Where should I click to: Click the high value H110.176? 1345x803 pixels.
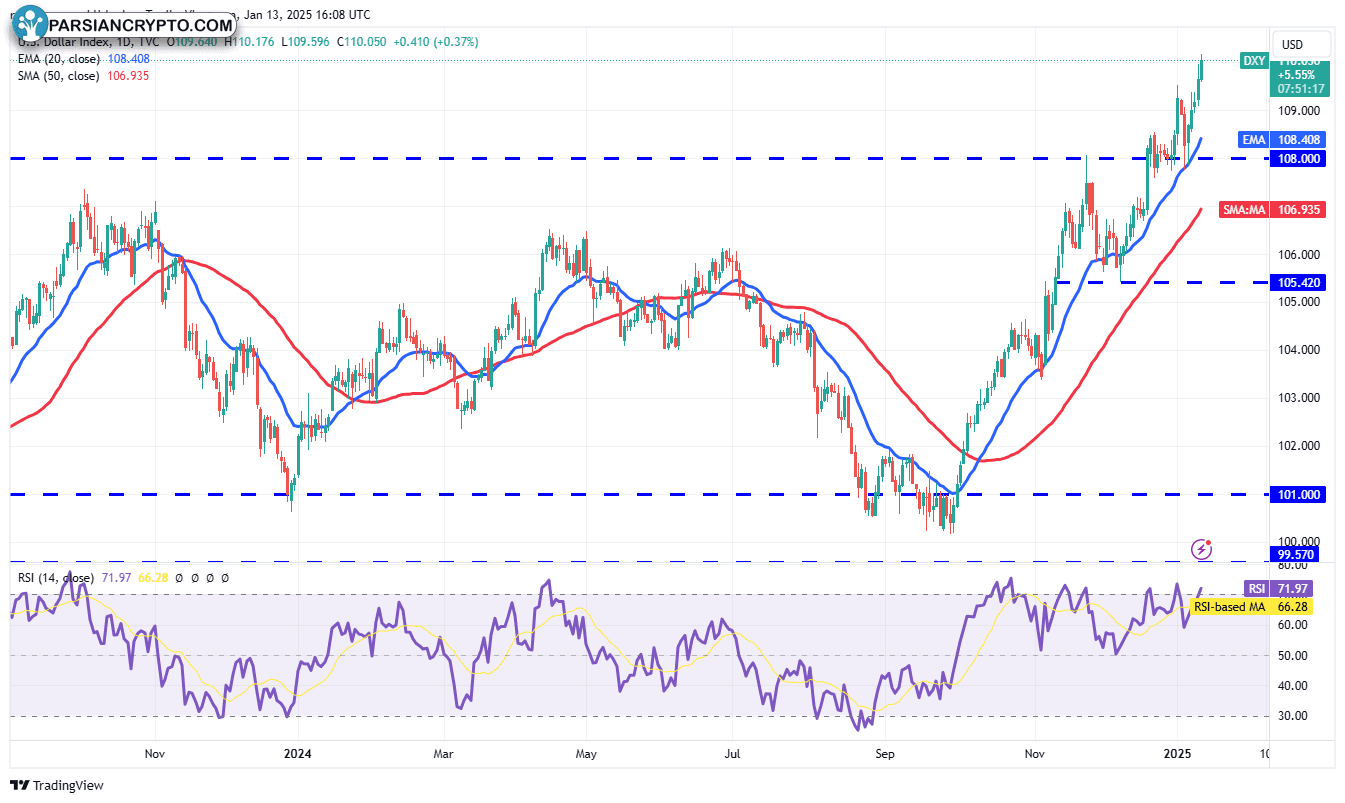click(250, 42)
